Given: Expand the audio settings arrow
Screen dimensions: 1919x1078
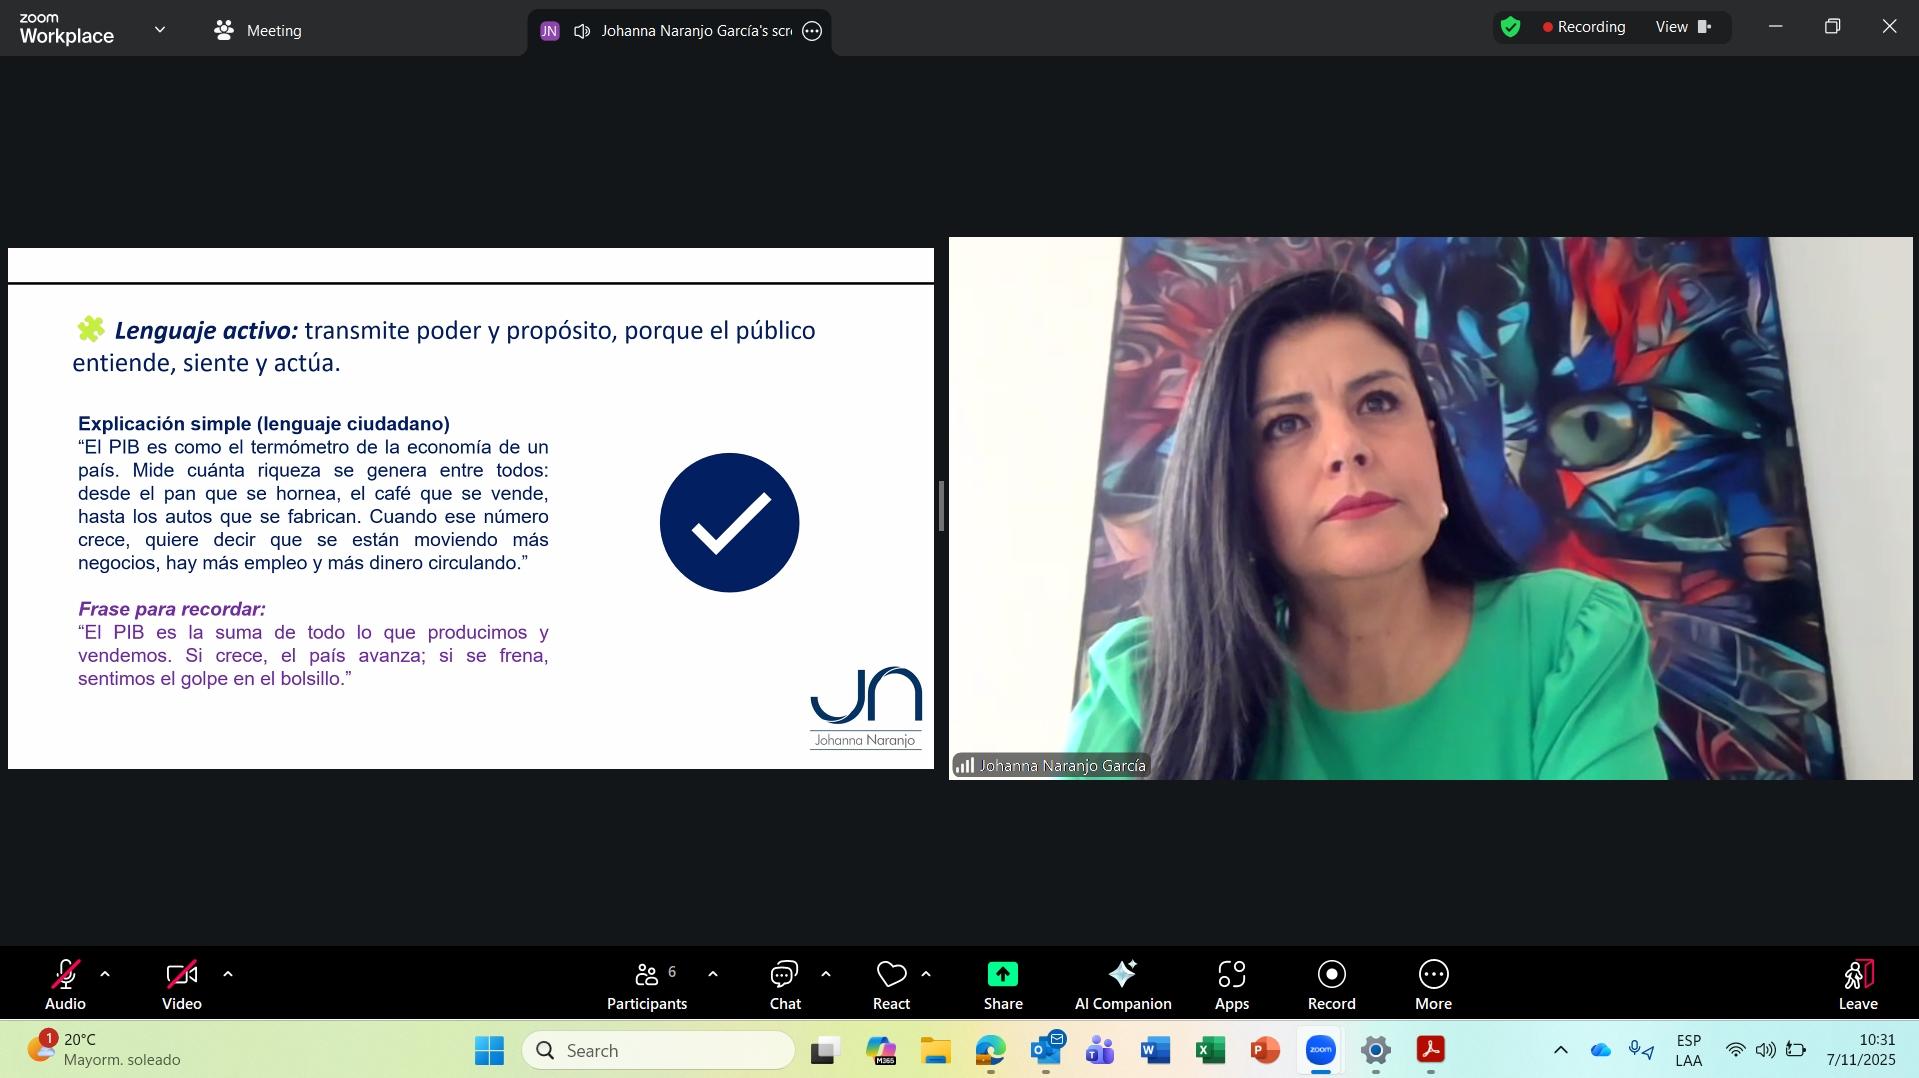Looking at the screenshot, I should pos(105,974).
